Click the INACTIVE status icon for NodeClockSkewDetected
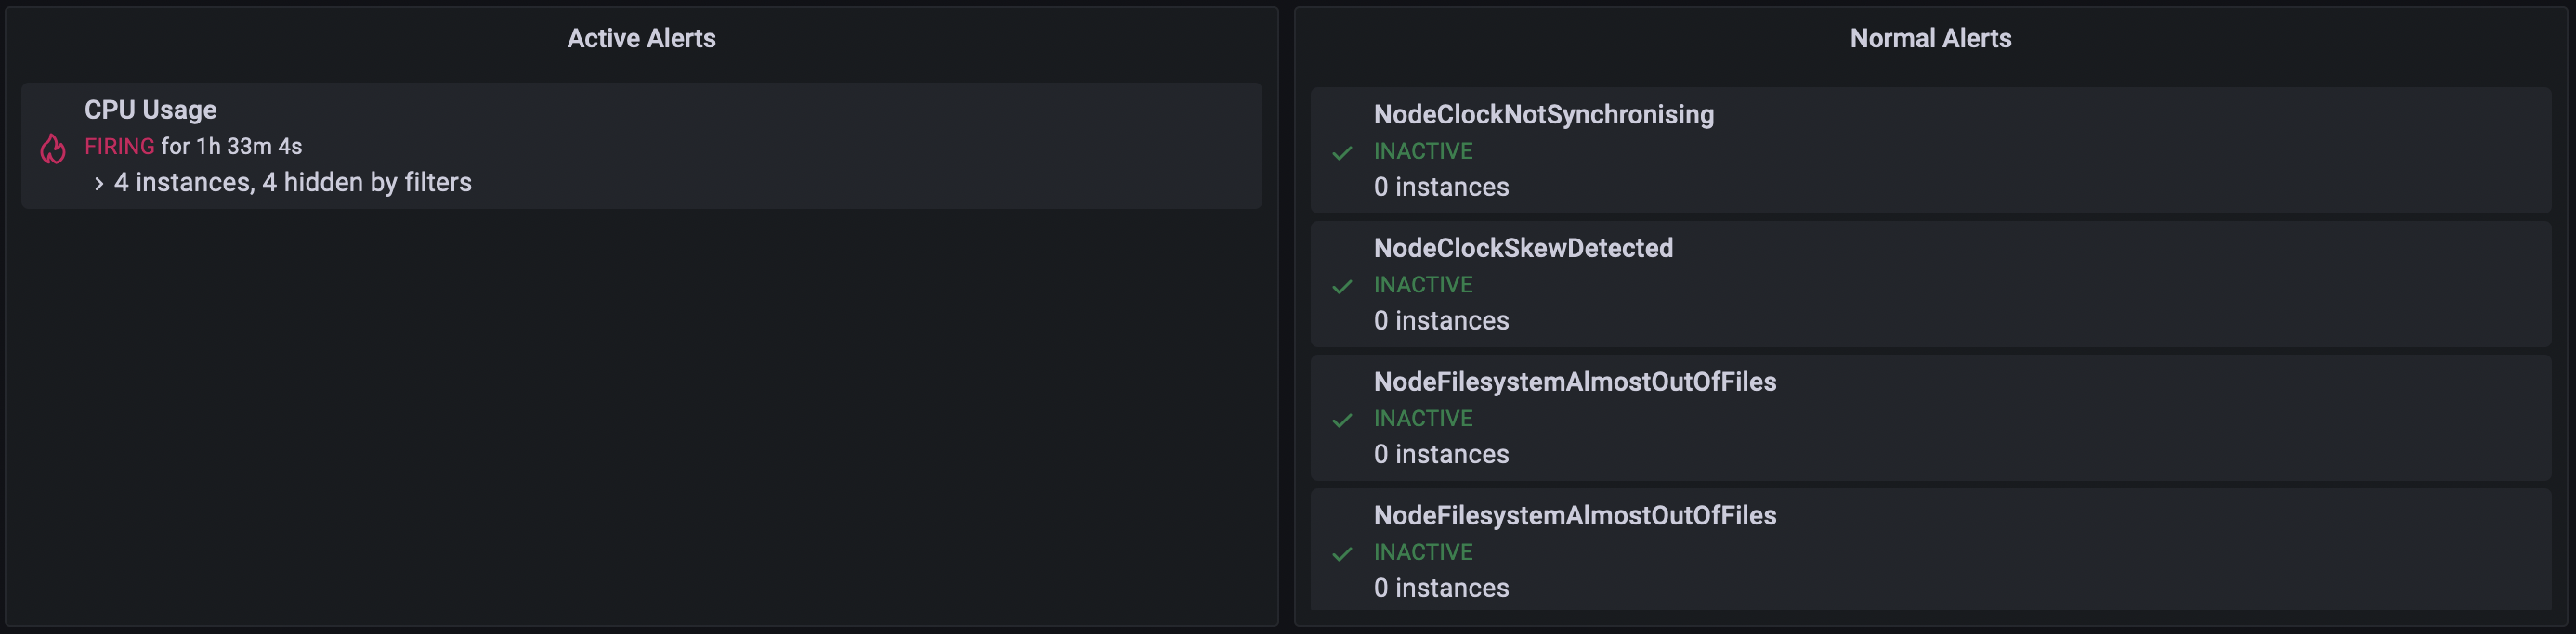The image size is (2576, 634). tap(1343, 285)
